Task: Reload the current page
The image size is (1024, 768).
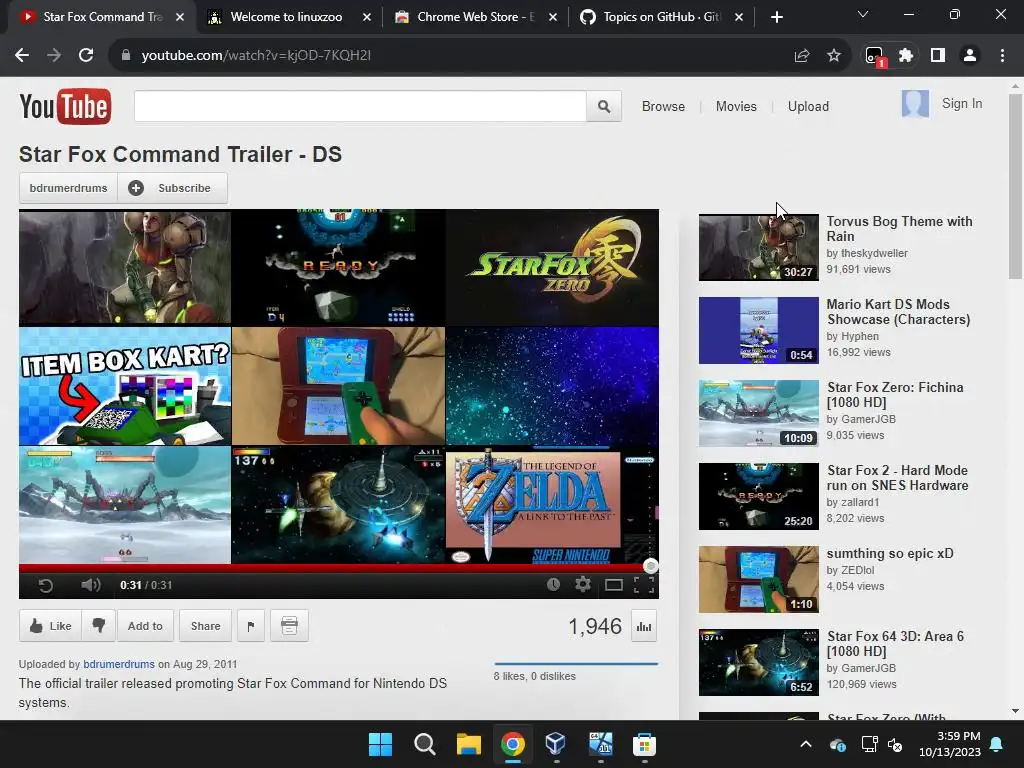Action: 86,56
